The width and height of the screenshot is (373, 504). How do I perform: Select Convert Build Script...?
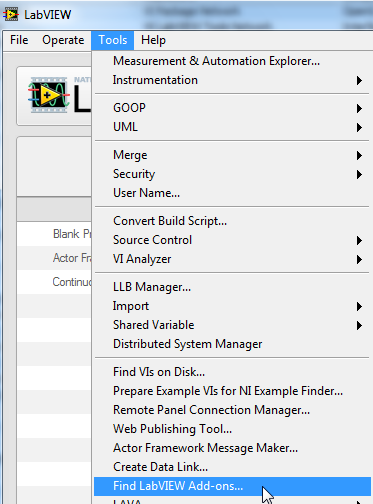232,221
